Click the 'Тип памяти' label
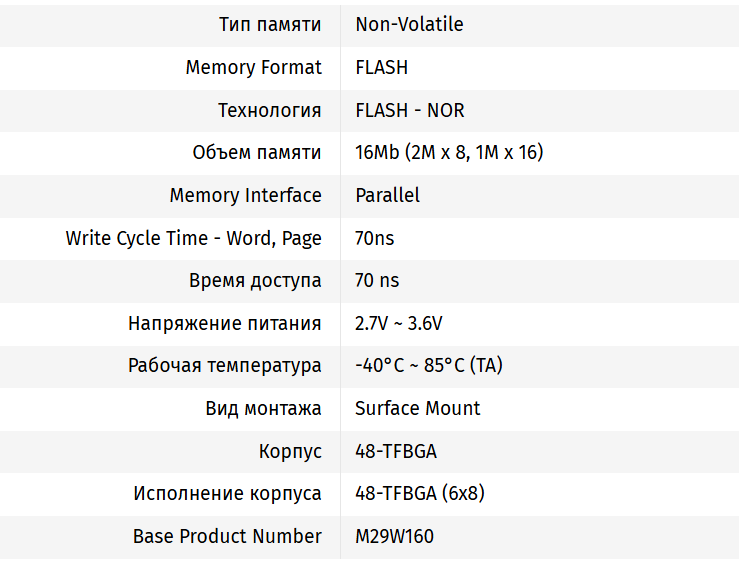Image resolution: width=739 pixels, height=567 pixels. 270,24
